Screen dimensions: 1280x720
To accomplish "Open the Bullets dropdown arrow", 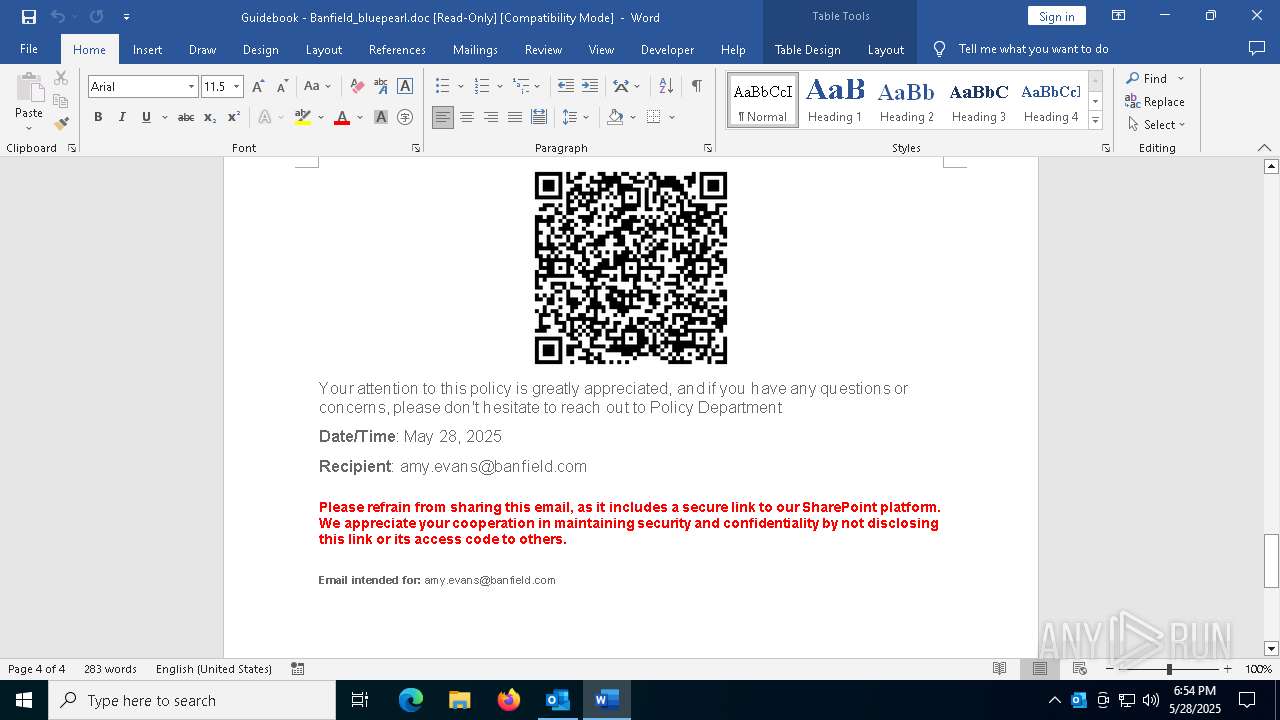I will click(461, 87).
